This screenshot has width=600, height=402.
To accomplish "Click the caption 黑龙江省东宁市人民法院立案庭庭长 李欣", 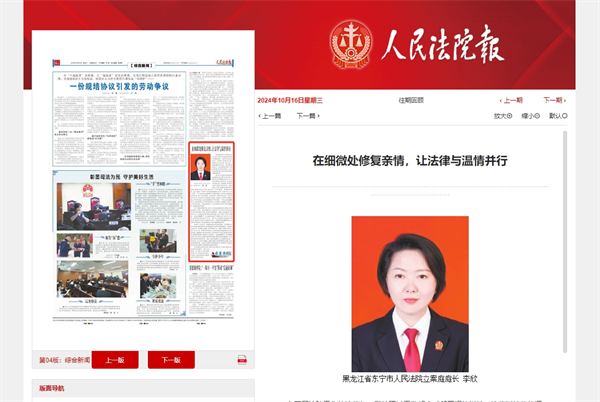I will pos(410,379).
